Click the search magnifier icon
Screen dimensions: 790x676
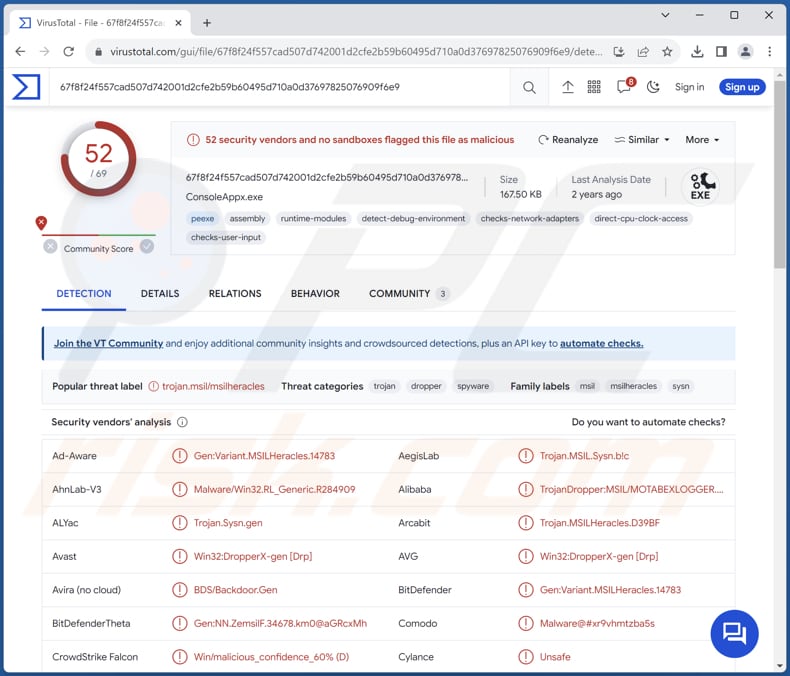(x=529, y=88)
